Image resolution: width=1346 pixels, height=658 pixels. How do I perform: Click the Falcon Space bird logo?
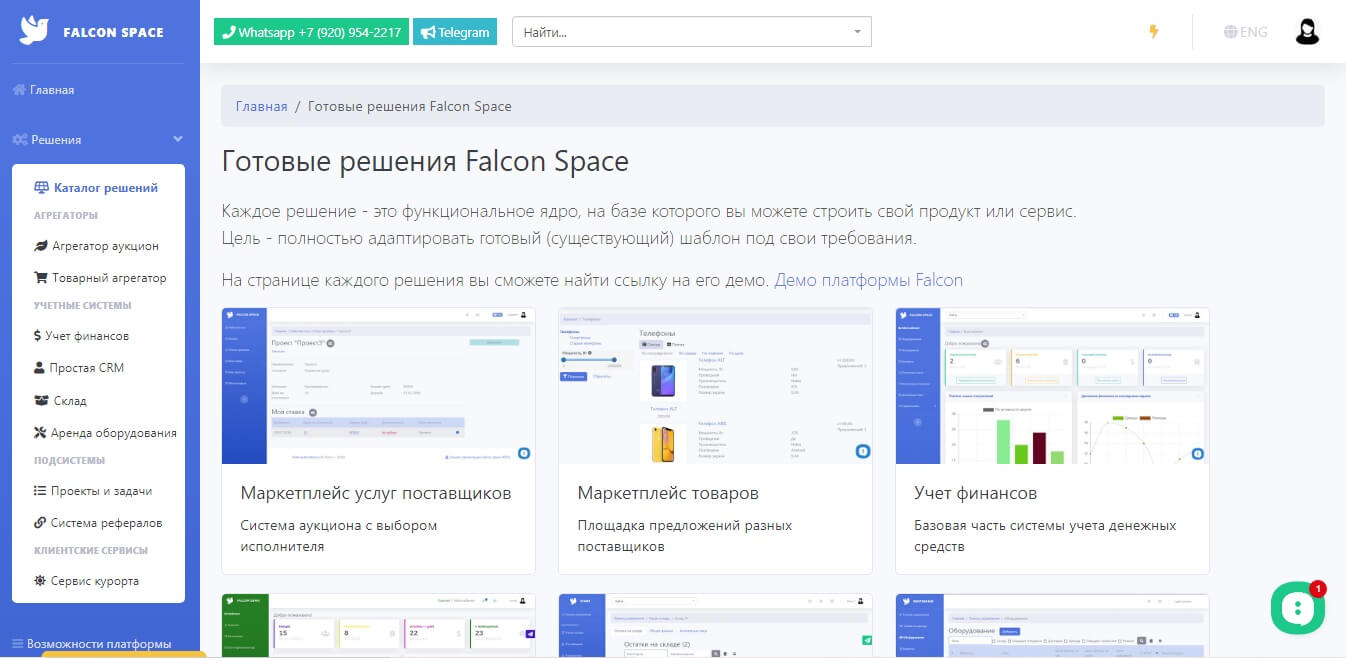tap(34, 31)
